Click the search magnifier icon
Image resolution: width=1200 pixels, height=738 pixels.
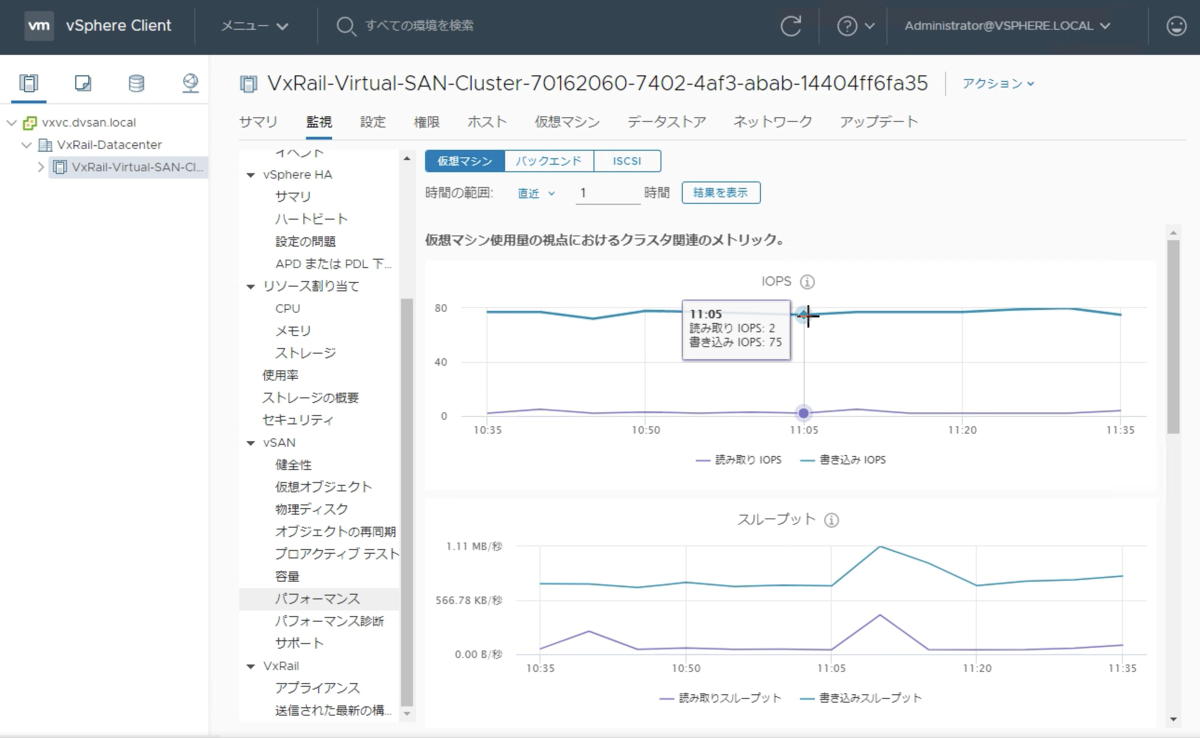[346, 26]
